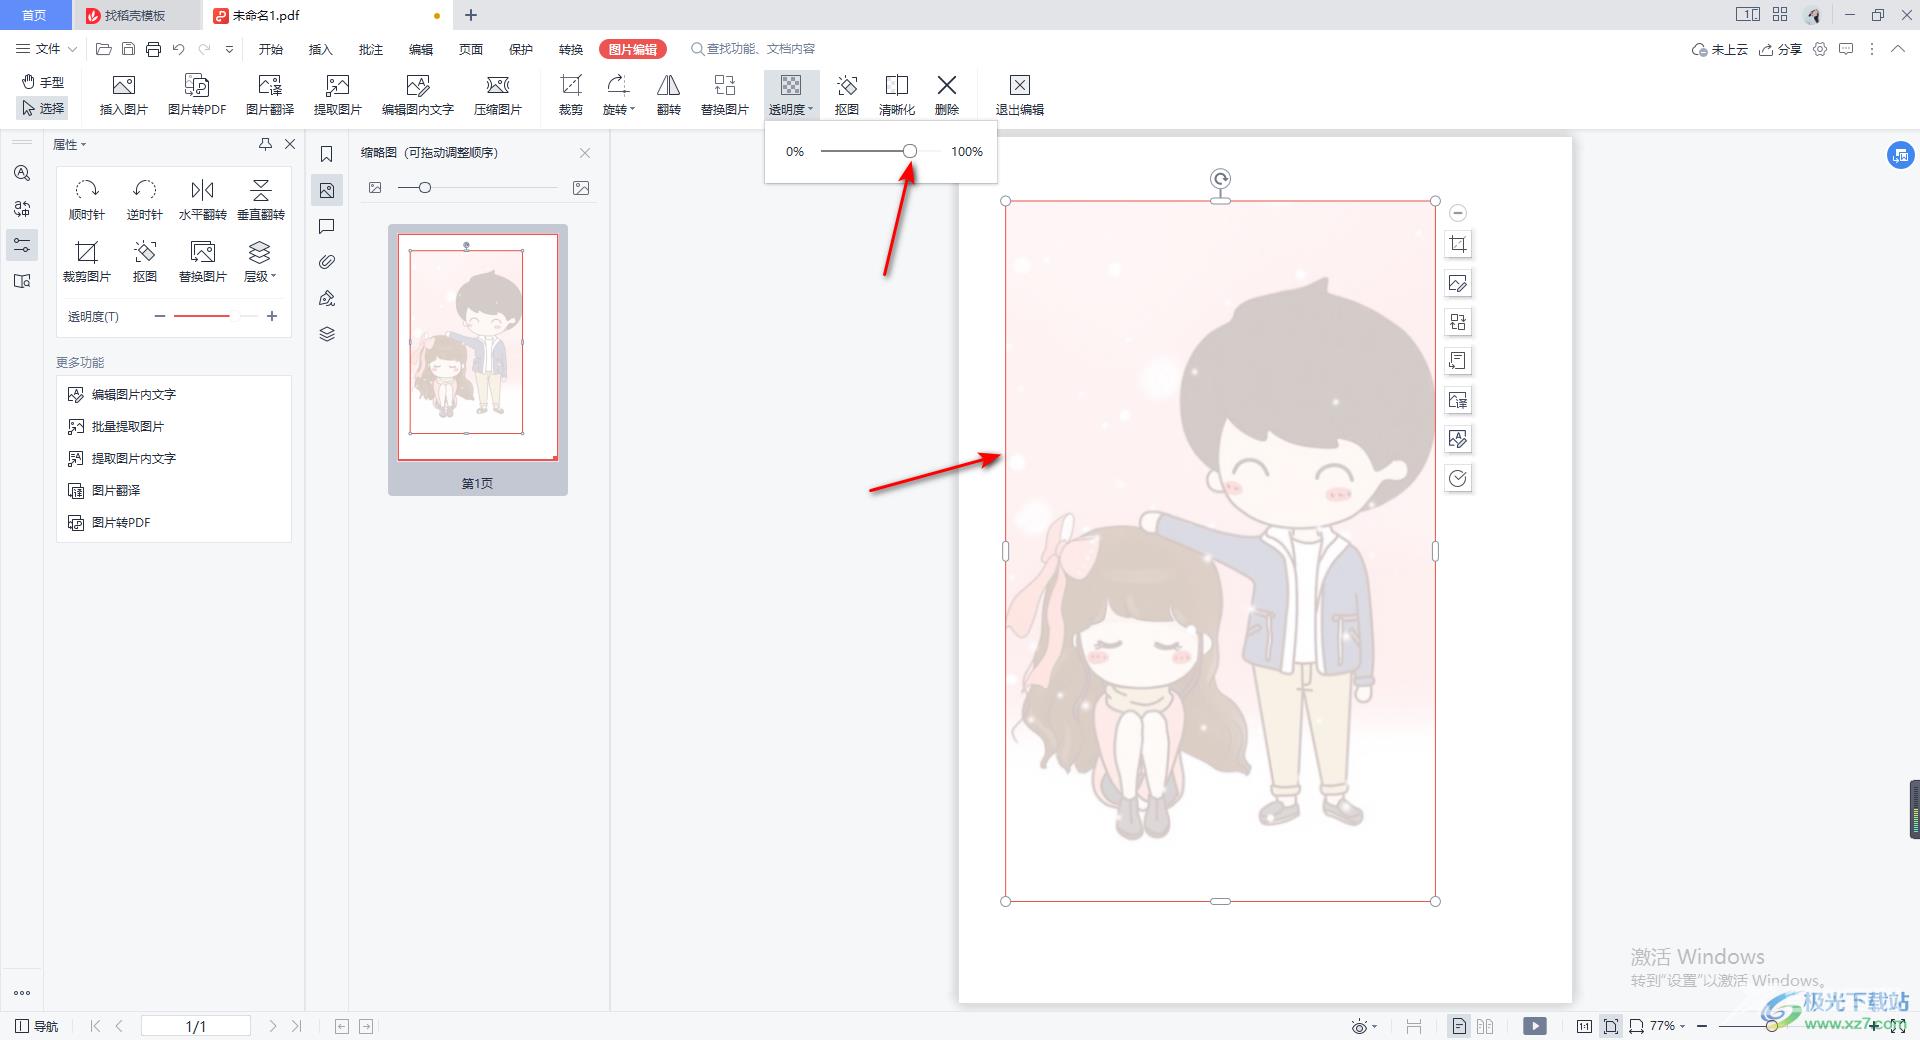Open the Image to PDF (图片转PDF) ribbon tool

coord(197,95)
